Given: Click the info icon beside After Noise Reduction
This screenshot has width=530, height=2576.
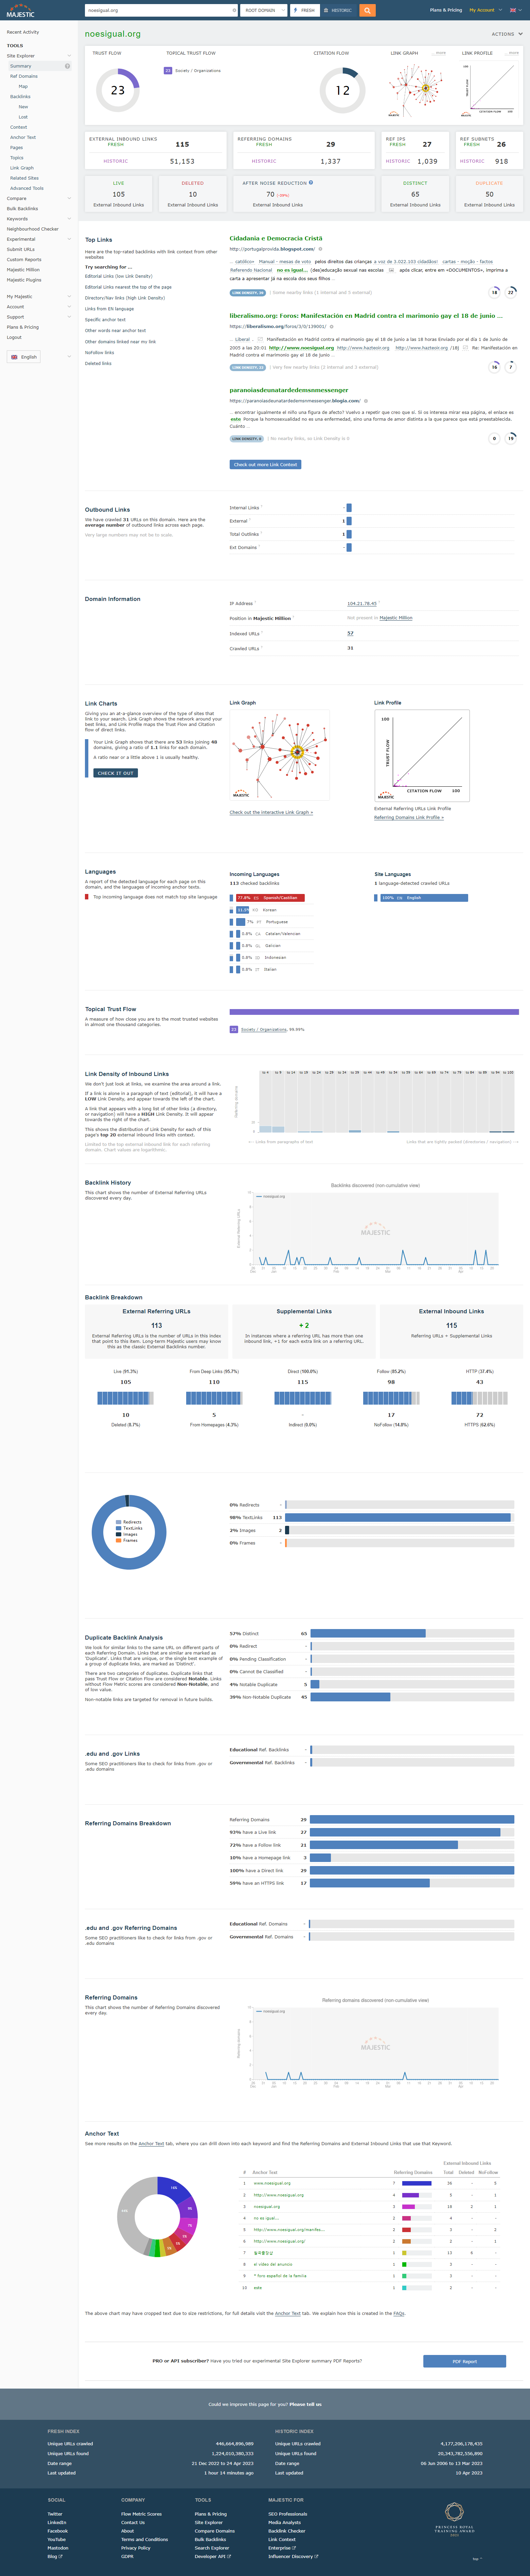Looking at the screenshot, I should pos(311,183).
